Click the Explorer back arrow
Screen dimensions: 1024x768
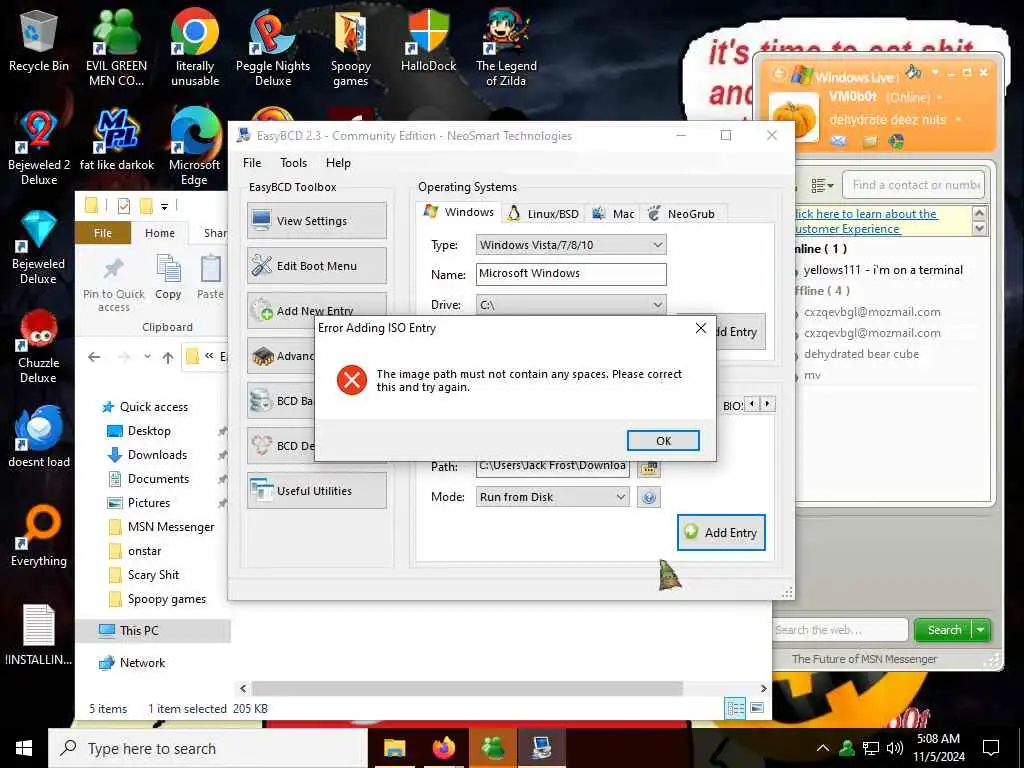94,357
